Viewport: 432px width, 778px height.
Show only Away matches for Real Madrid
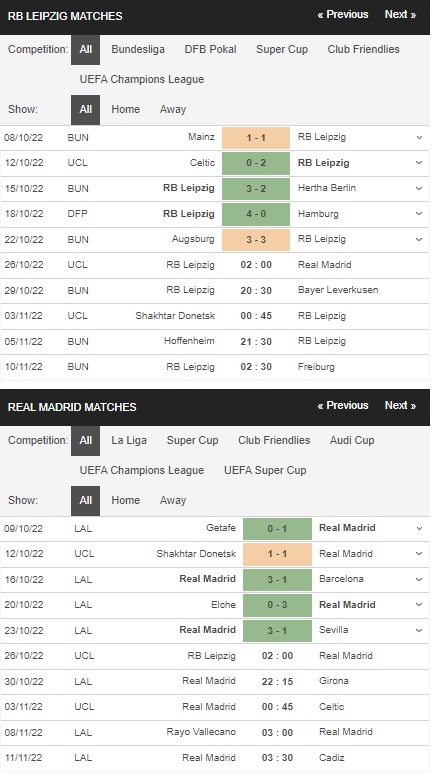tap(173, 500)
